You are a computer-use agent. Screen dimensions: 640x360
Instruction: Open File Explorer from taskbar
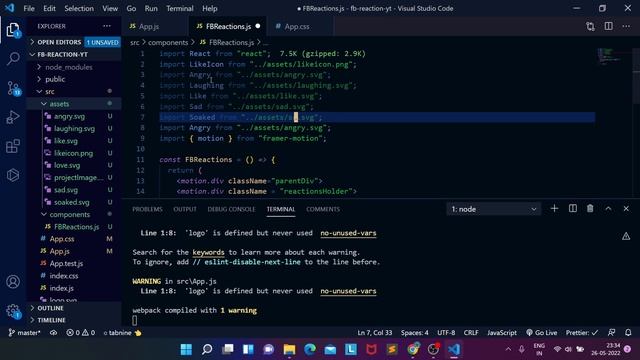[289, 349]
